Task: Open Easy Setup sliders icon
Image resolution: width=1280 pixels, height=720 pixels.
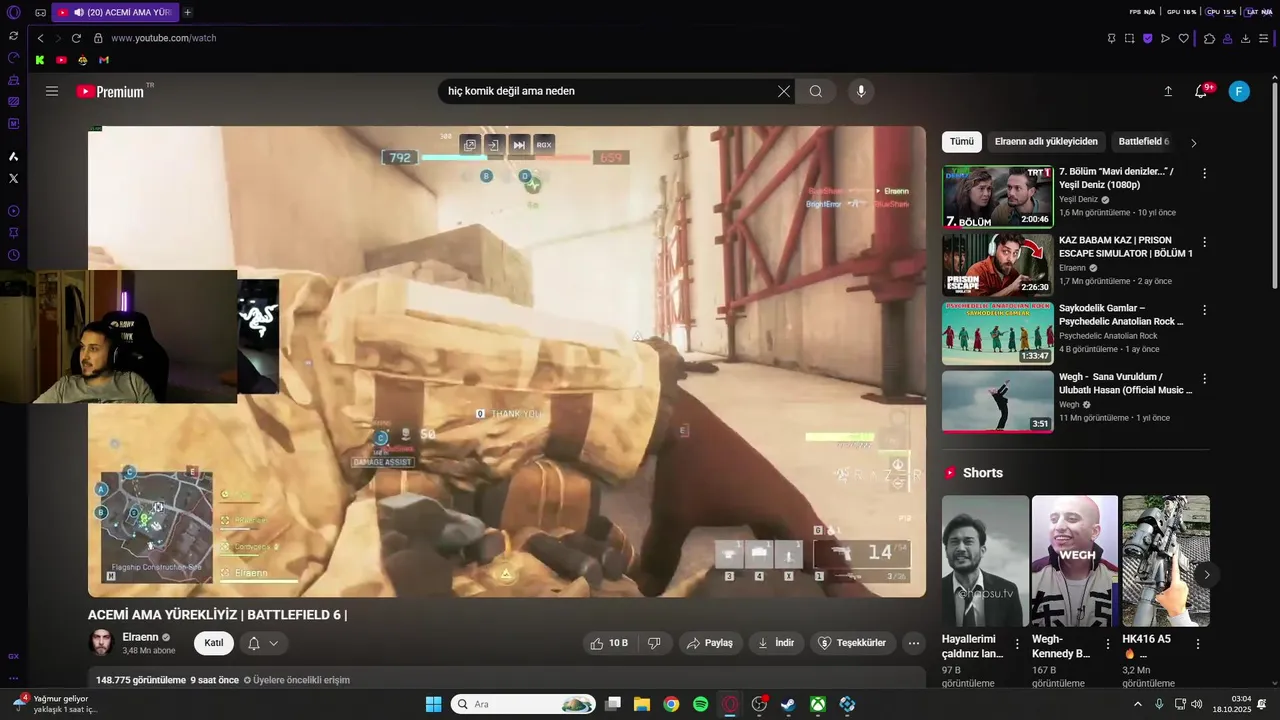Action: point(1264,38)
